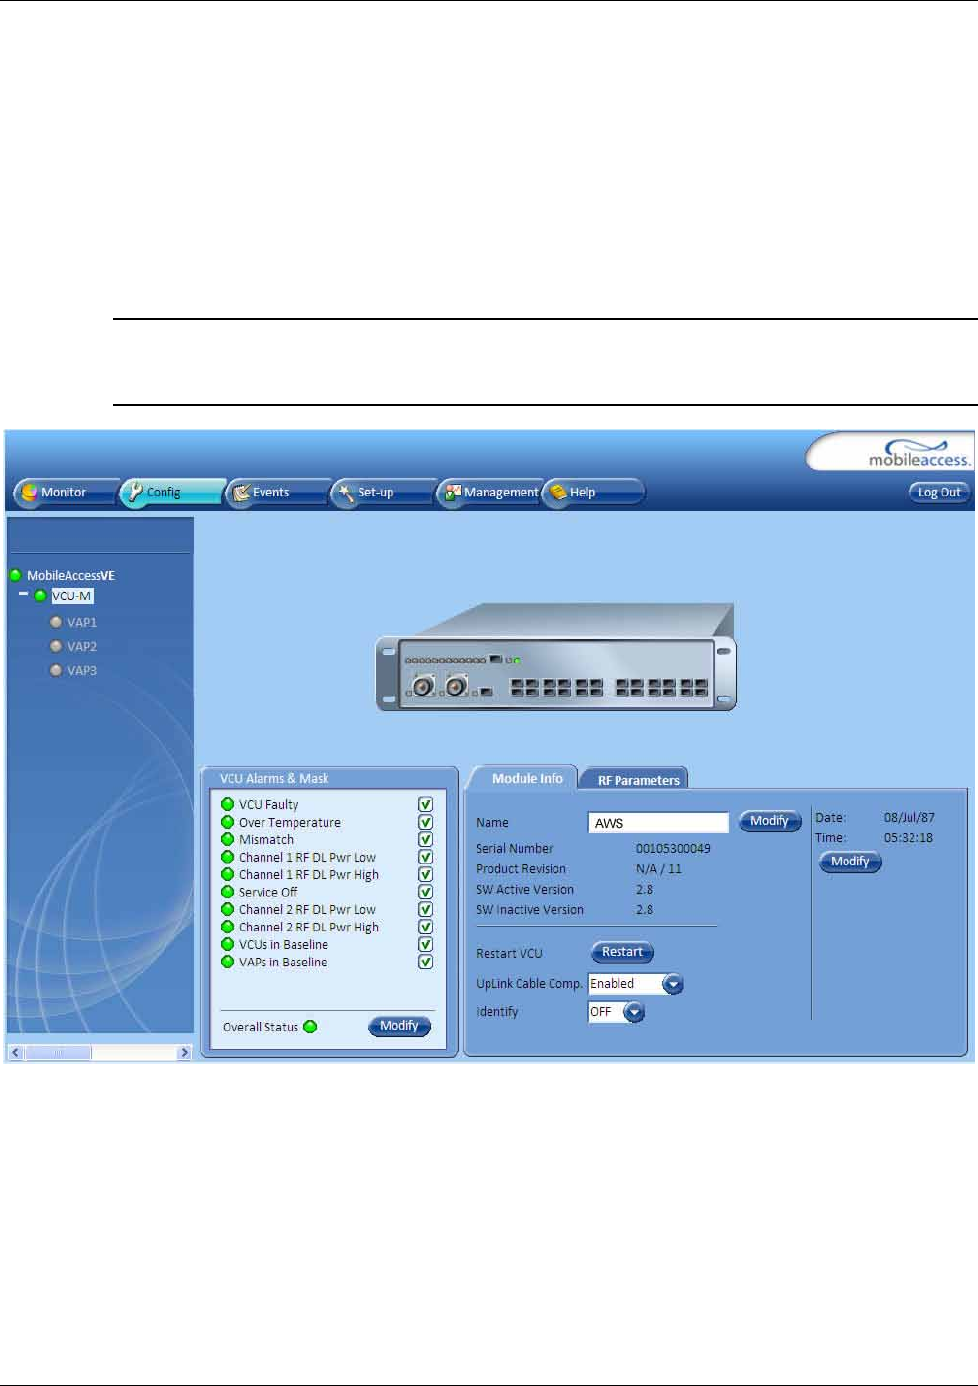The width and height of the screenshot is (978, 1386).
Task: Click the Events notepad icon
Action: pyautogui.click(x=241, y=492)
